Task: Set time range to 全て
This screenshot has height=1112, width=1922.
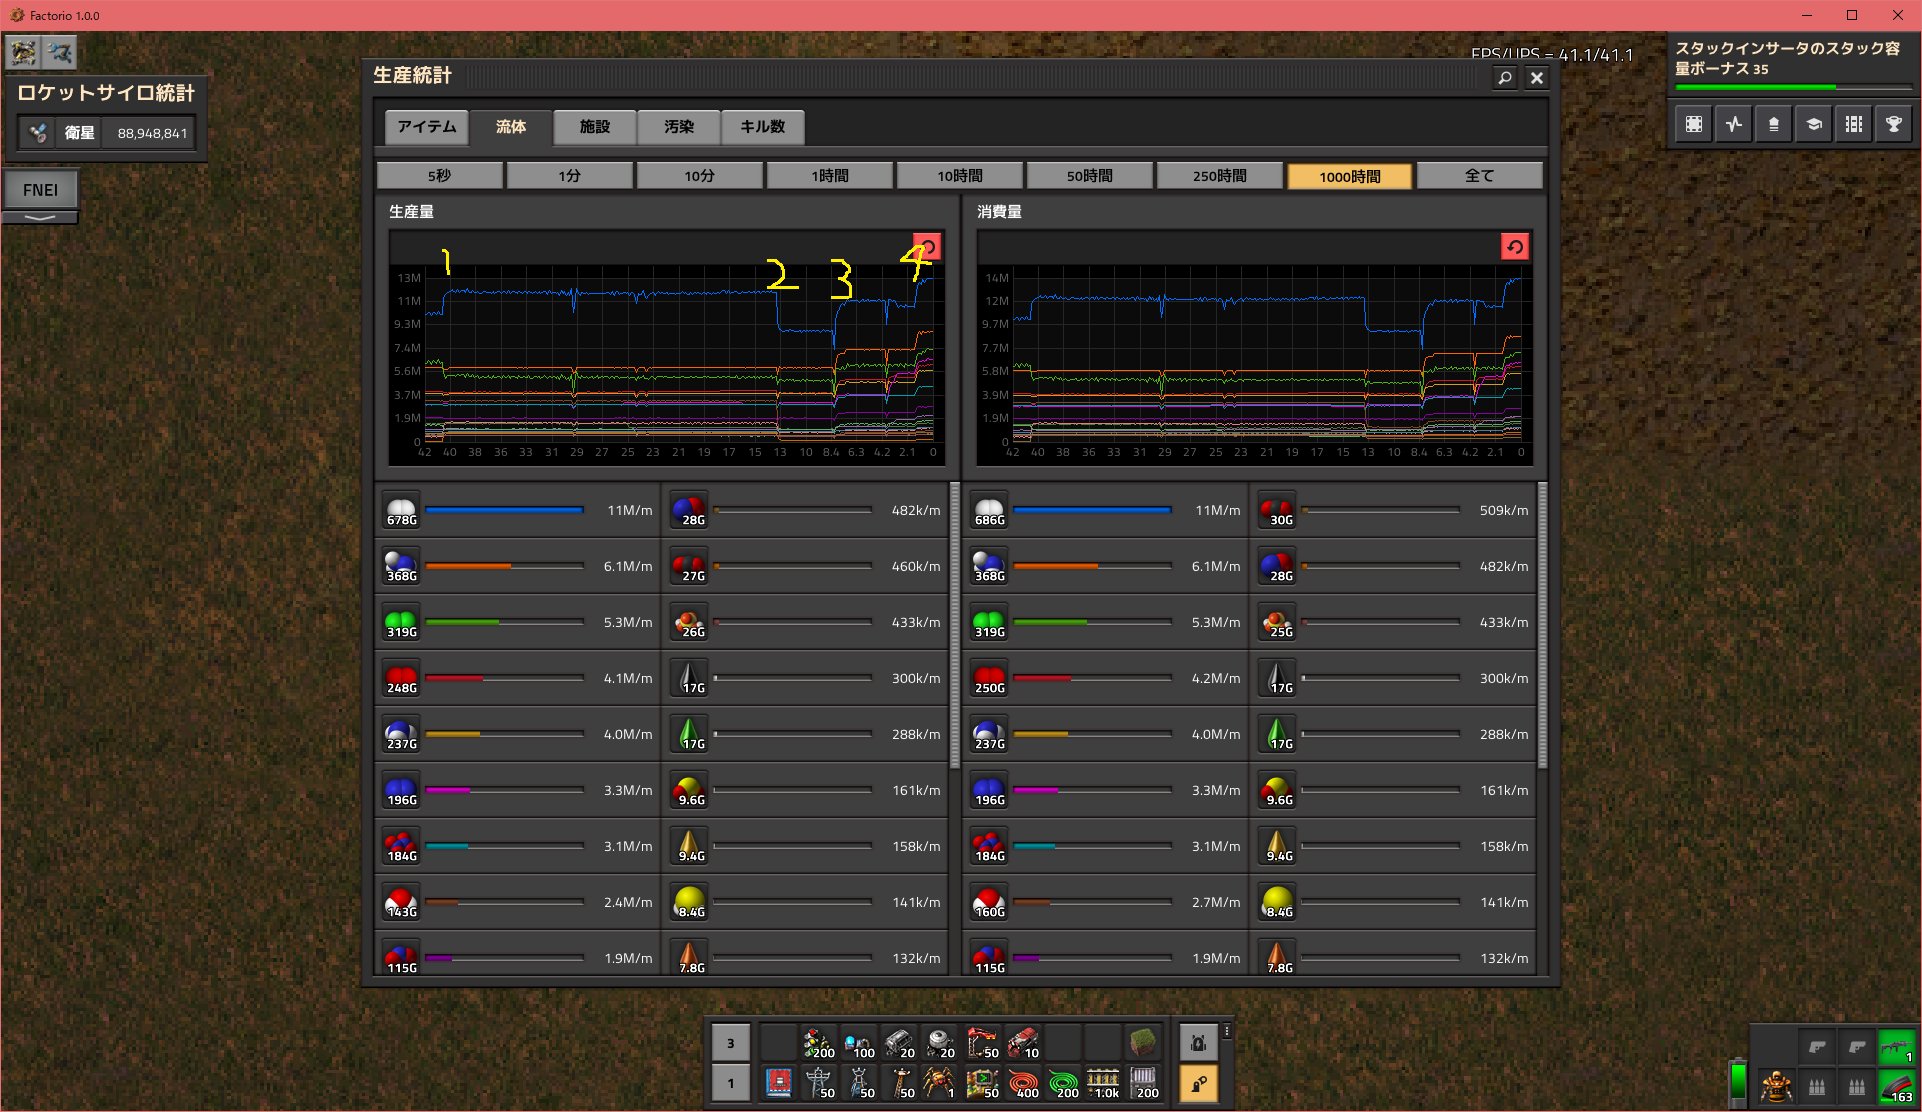Action: (1480, 176)
